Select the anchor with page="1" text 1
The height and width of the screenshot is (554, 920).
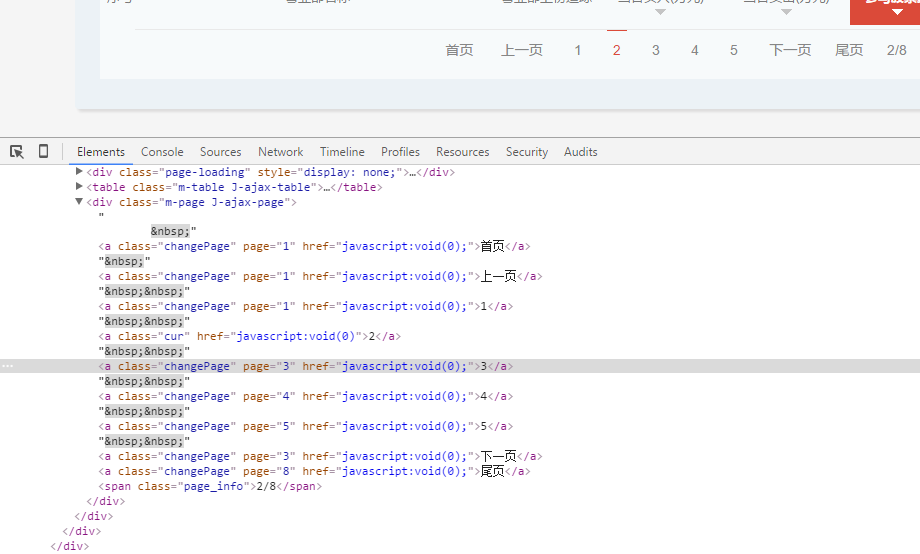pyautogui.click(x=306, y=306)
